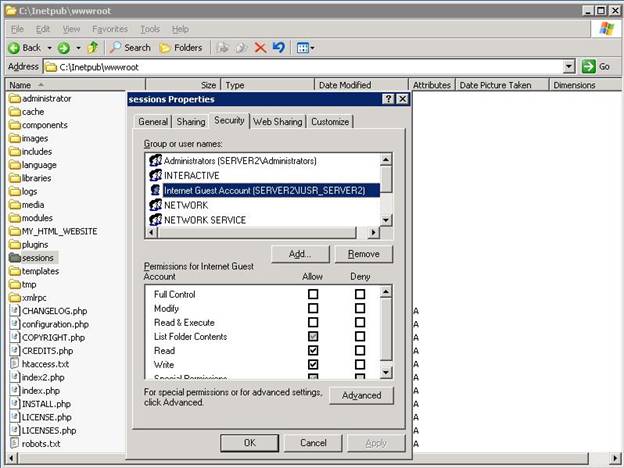Check Deny for Modify
The width and height of the screenshot is (624, 468).
click(x=360, y=308)
